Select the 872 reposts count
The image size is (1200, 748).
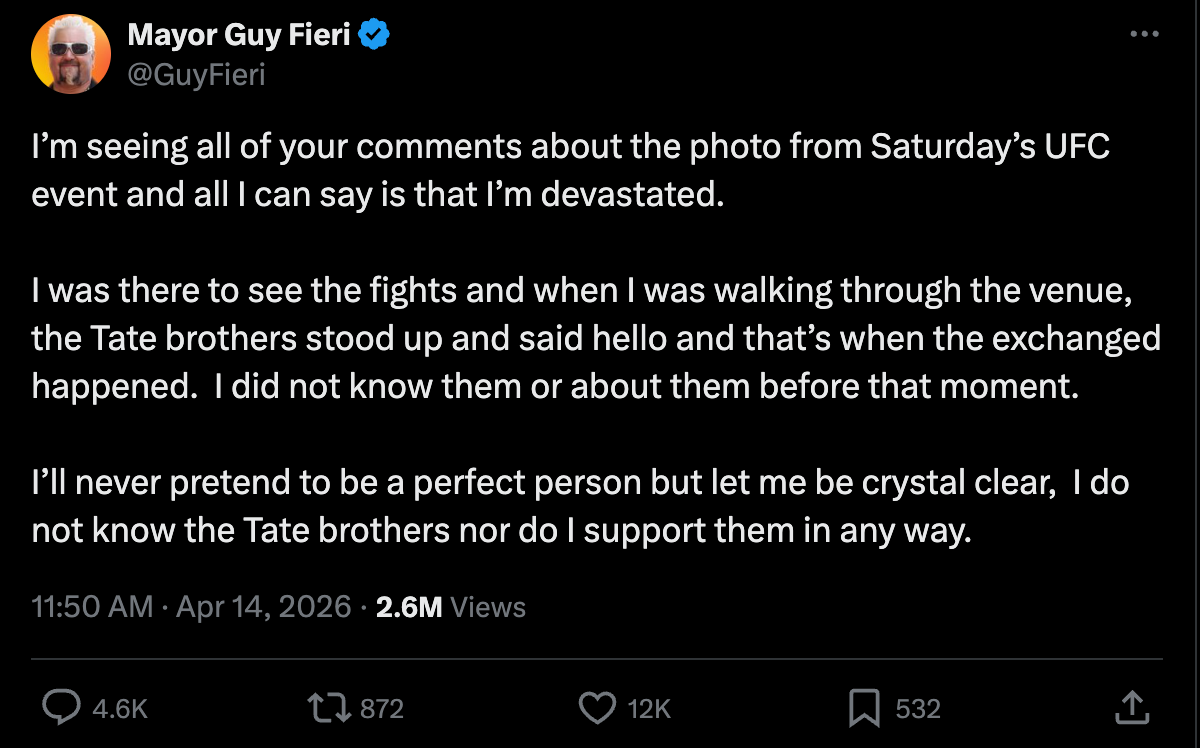pos(382,709)
